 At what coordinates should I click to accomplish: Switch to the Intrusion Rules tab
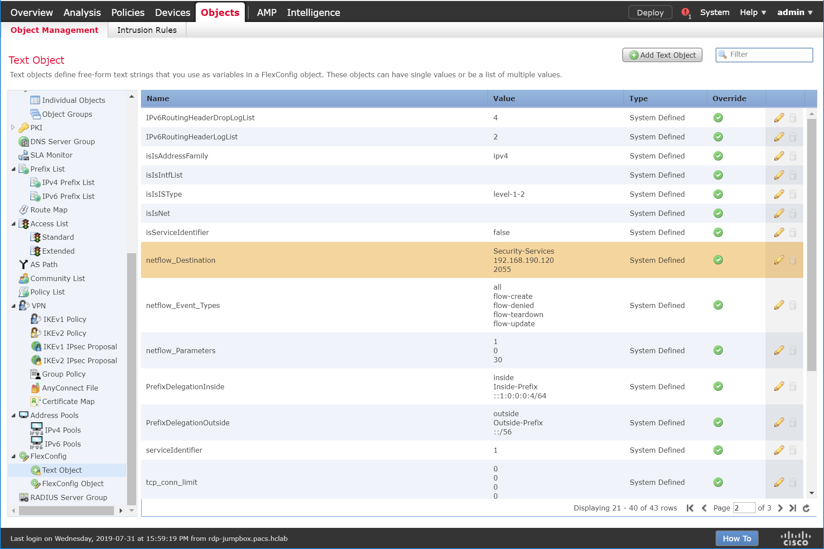(147, 30)
